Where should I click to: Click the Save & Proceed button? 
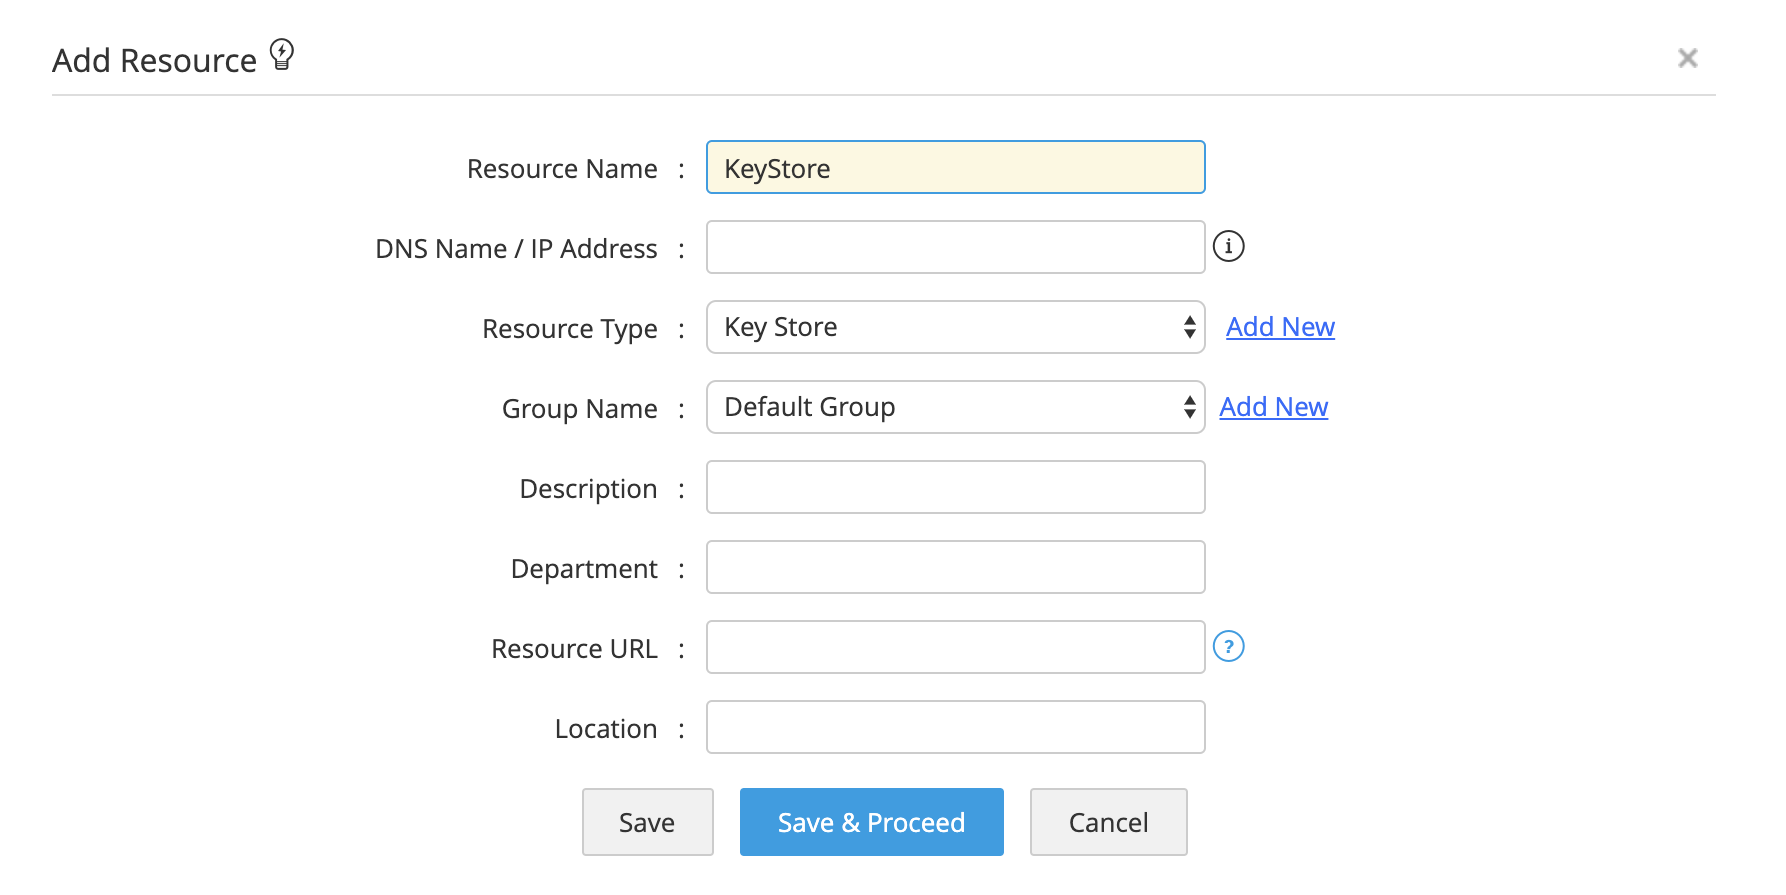tap(871, 822)
